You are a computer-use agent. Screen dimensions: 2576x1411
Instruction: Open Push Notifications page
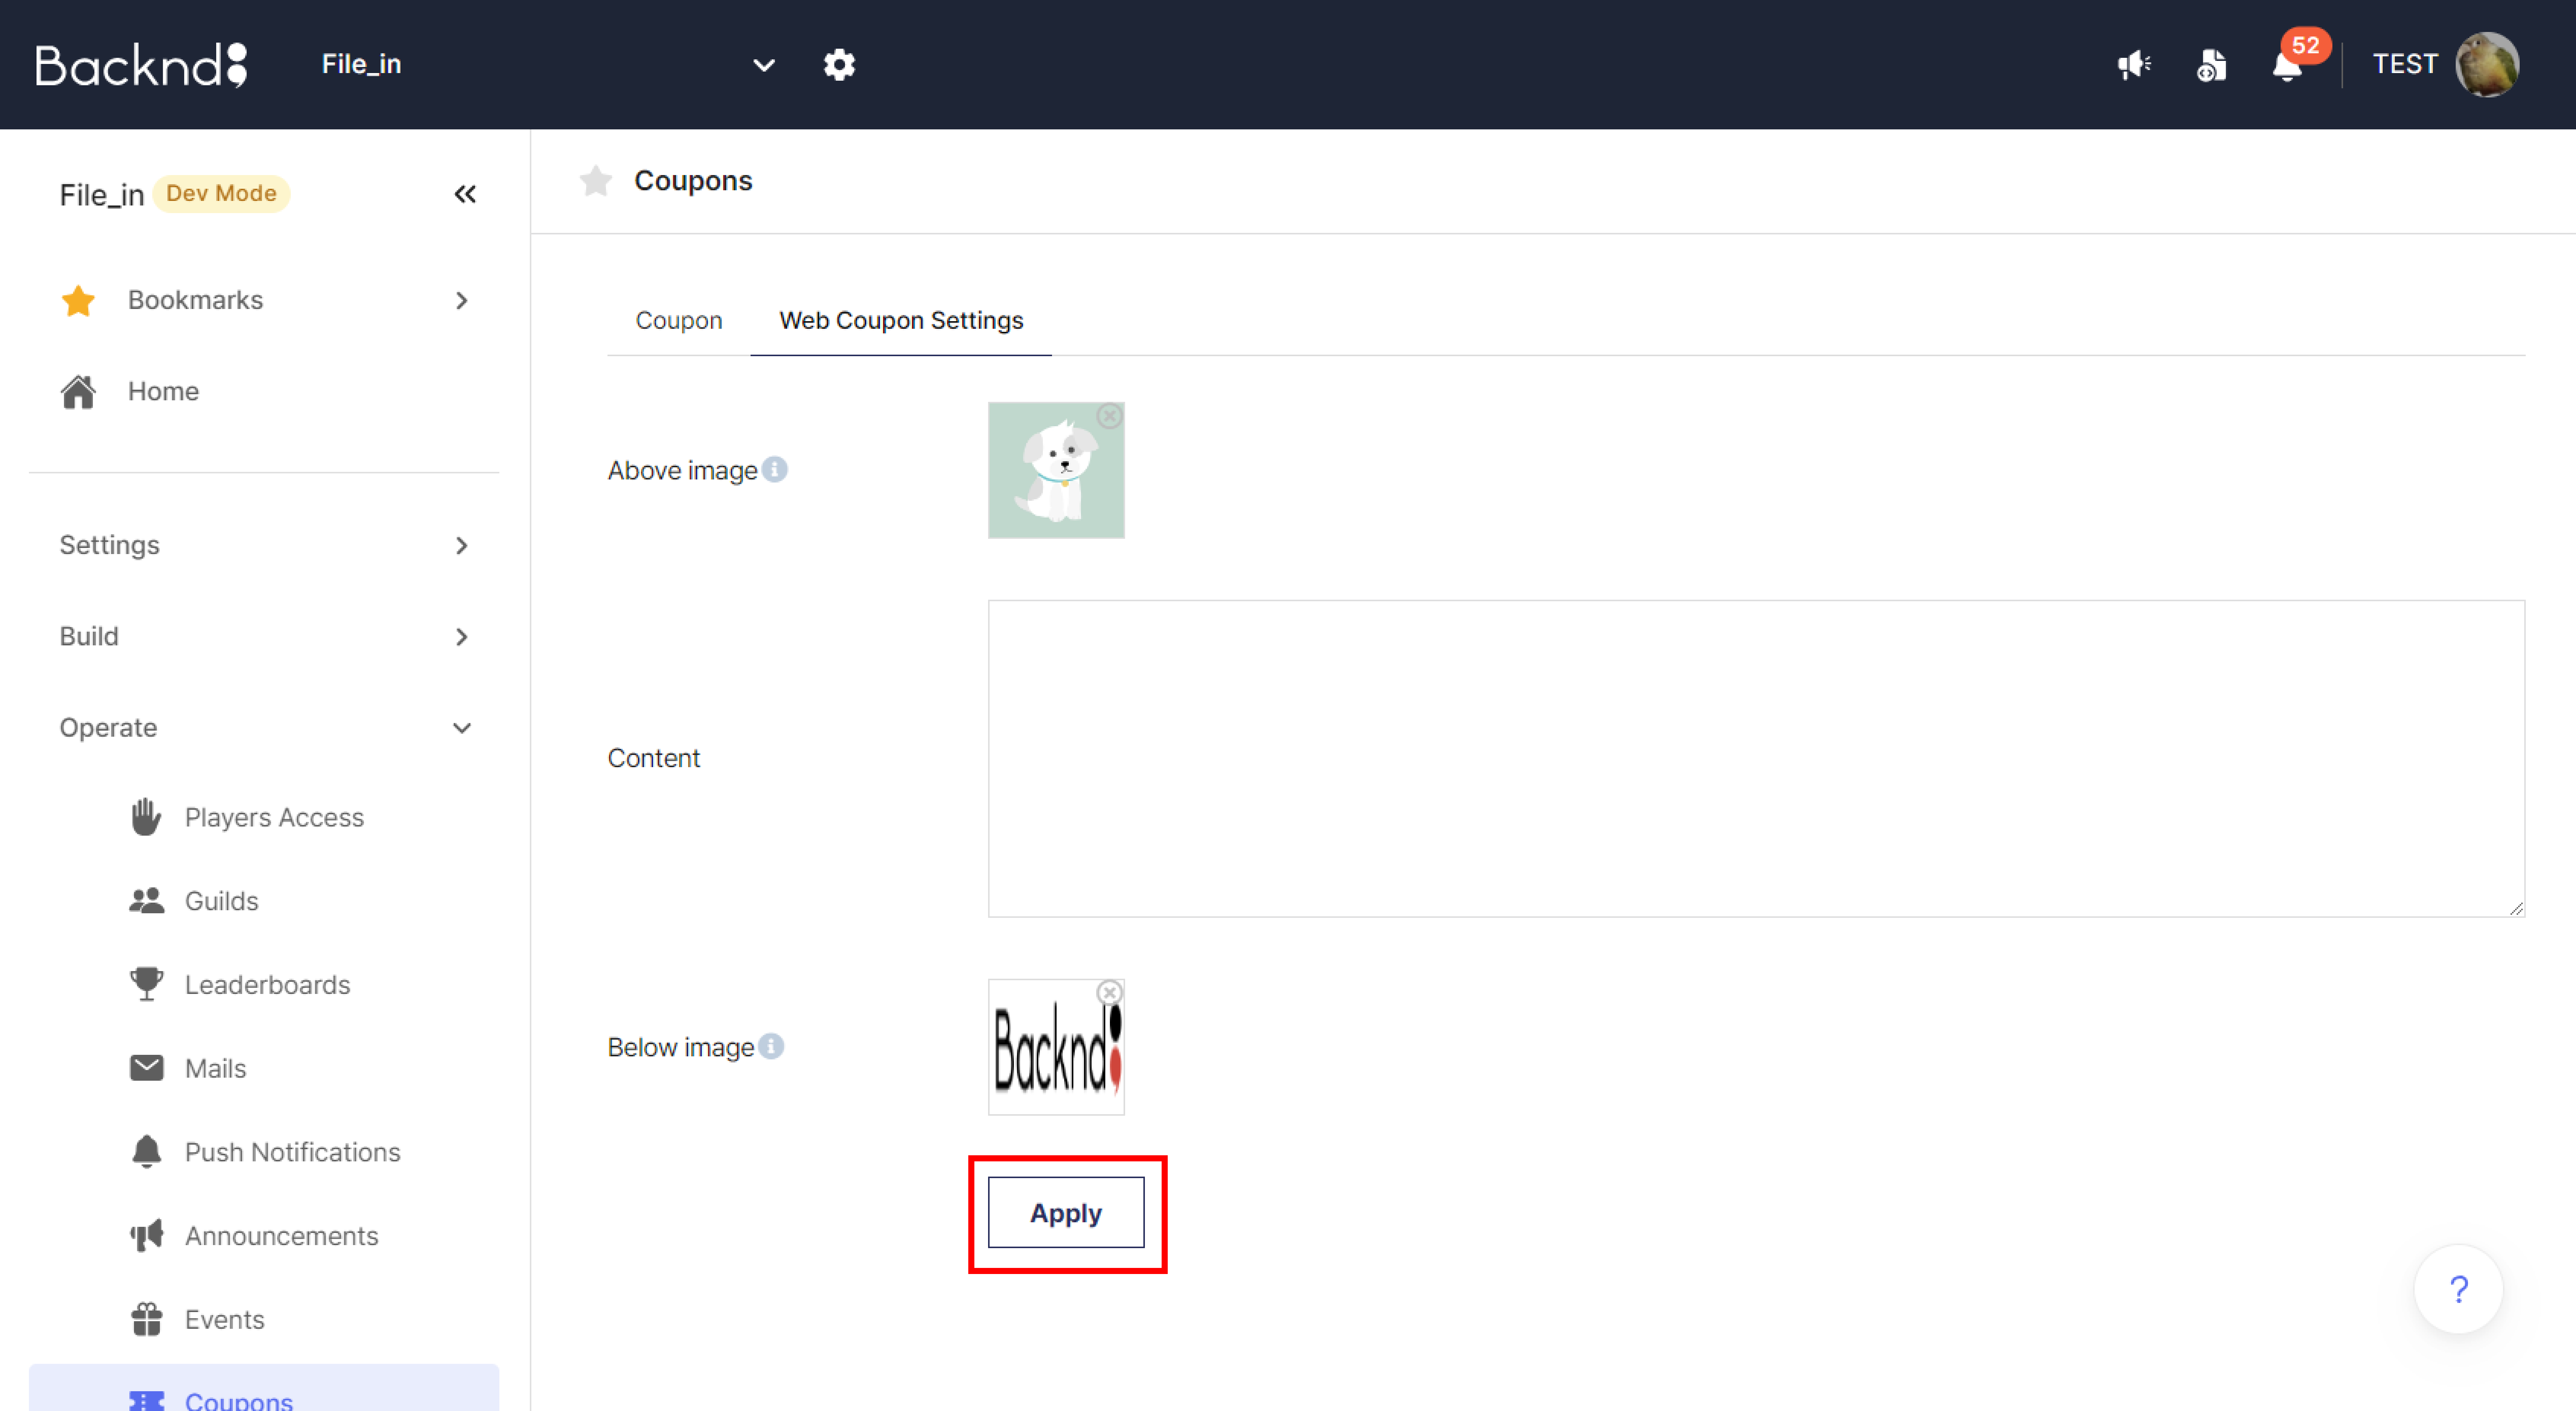[264, 1152]
